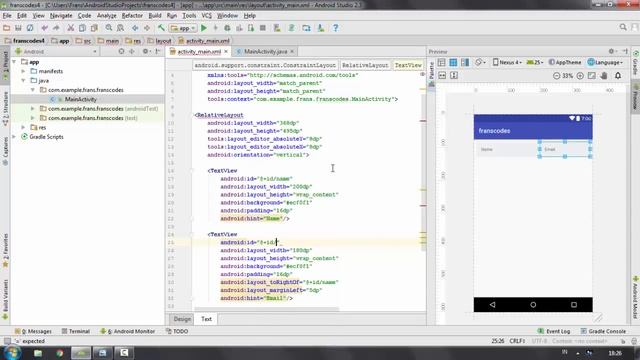This screenshot has width=640, height=360.
Task: Open the app run configuration dropdown
Action: 183,28
